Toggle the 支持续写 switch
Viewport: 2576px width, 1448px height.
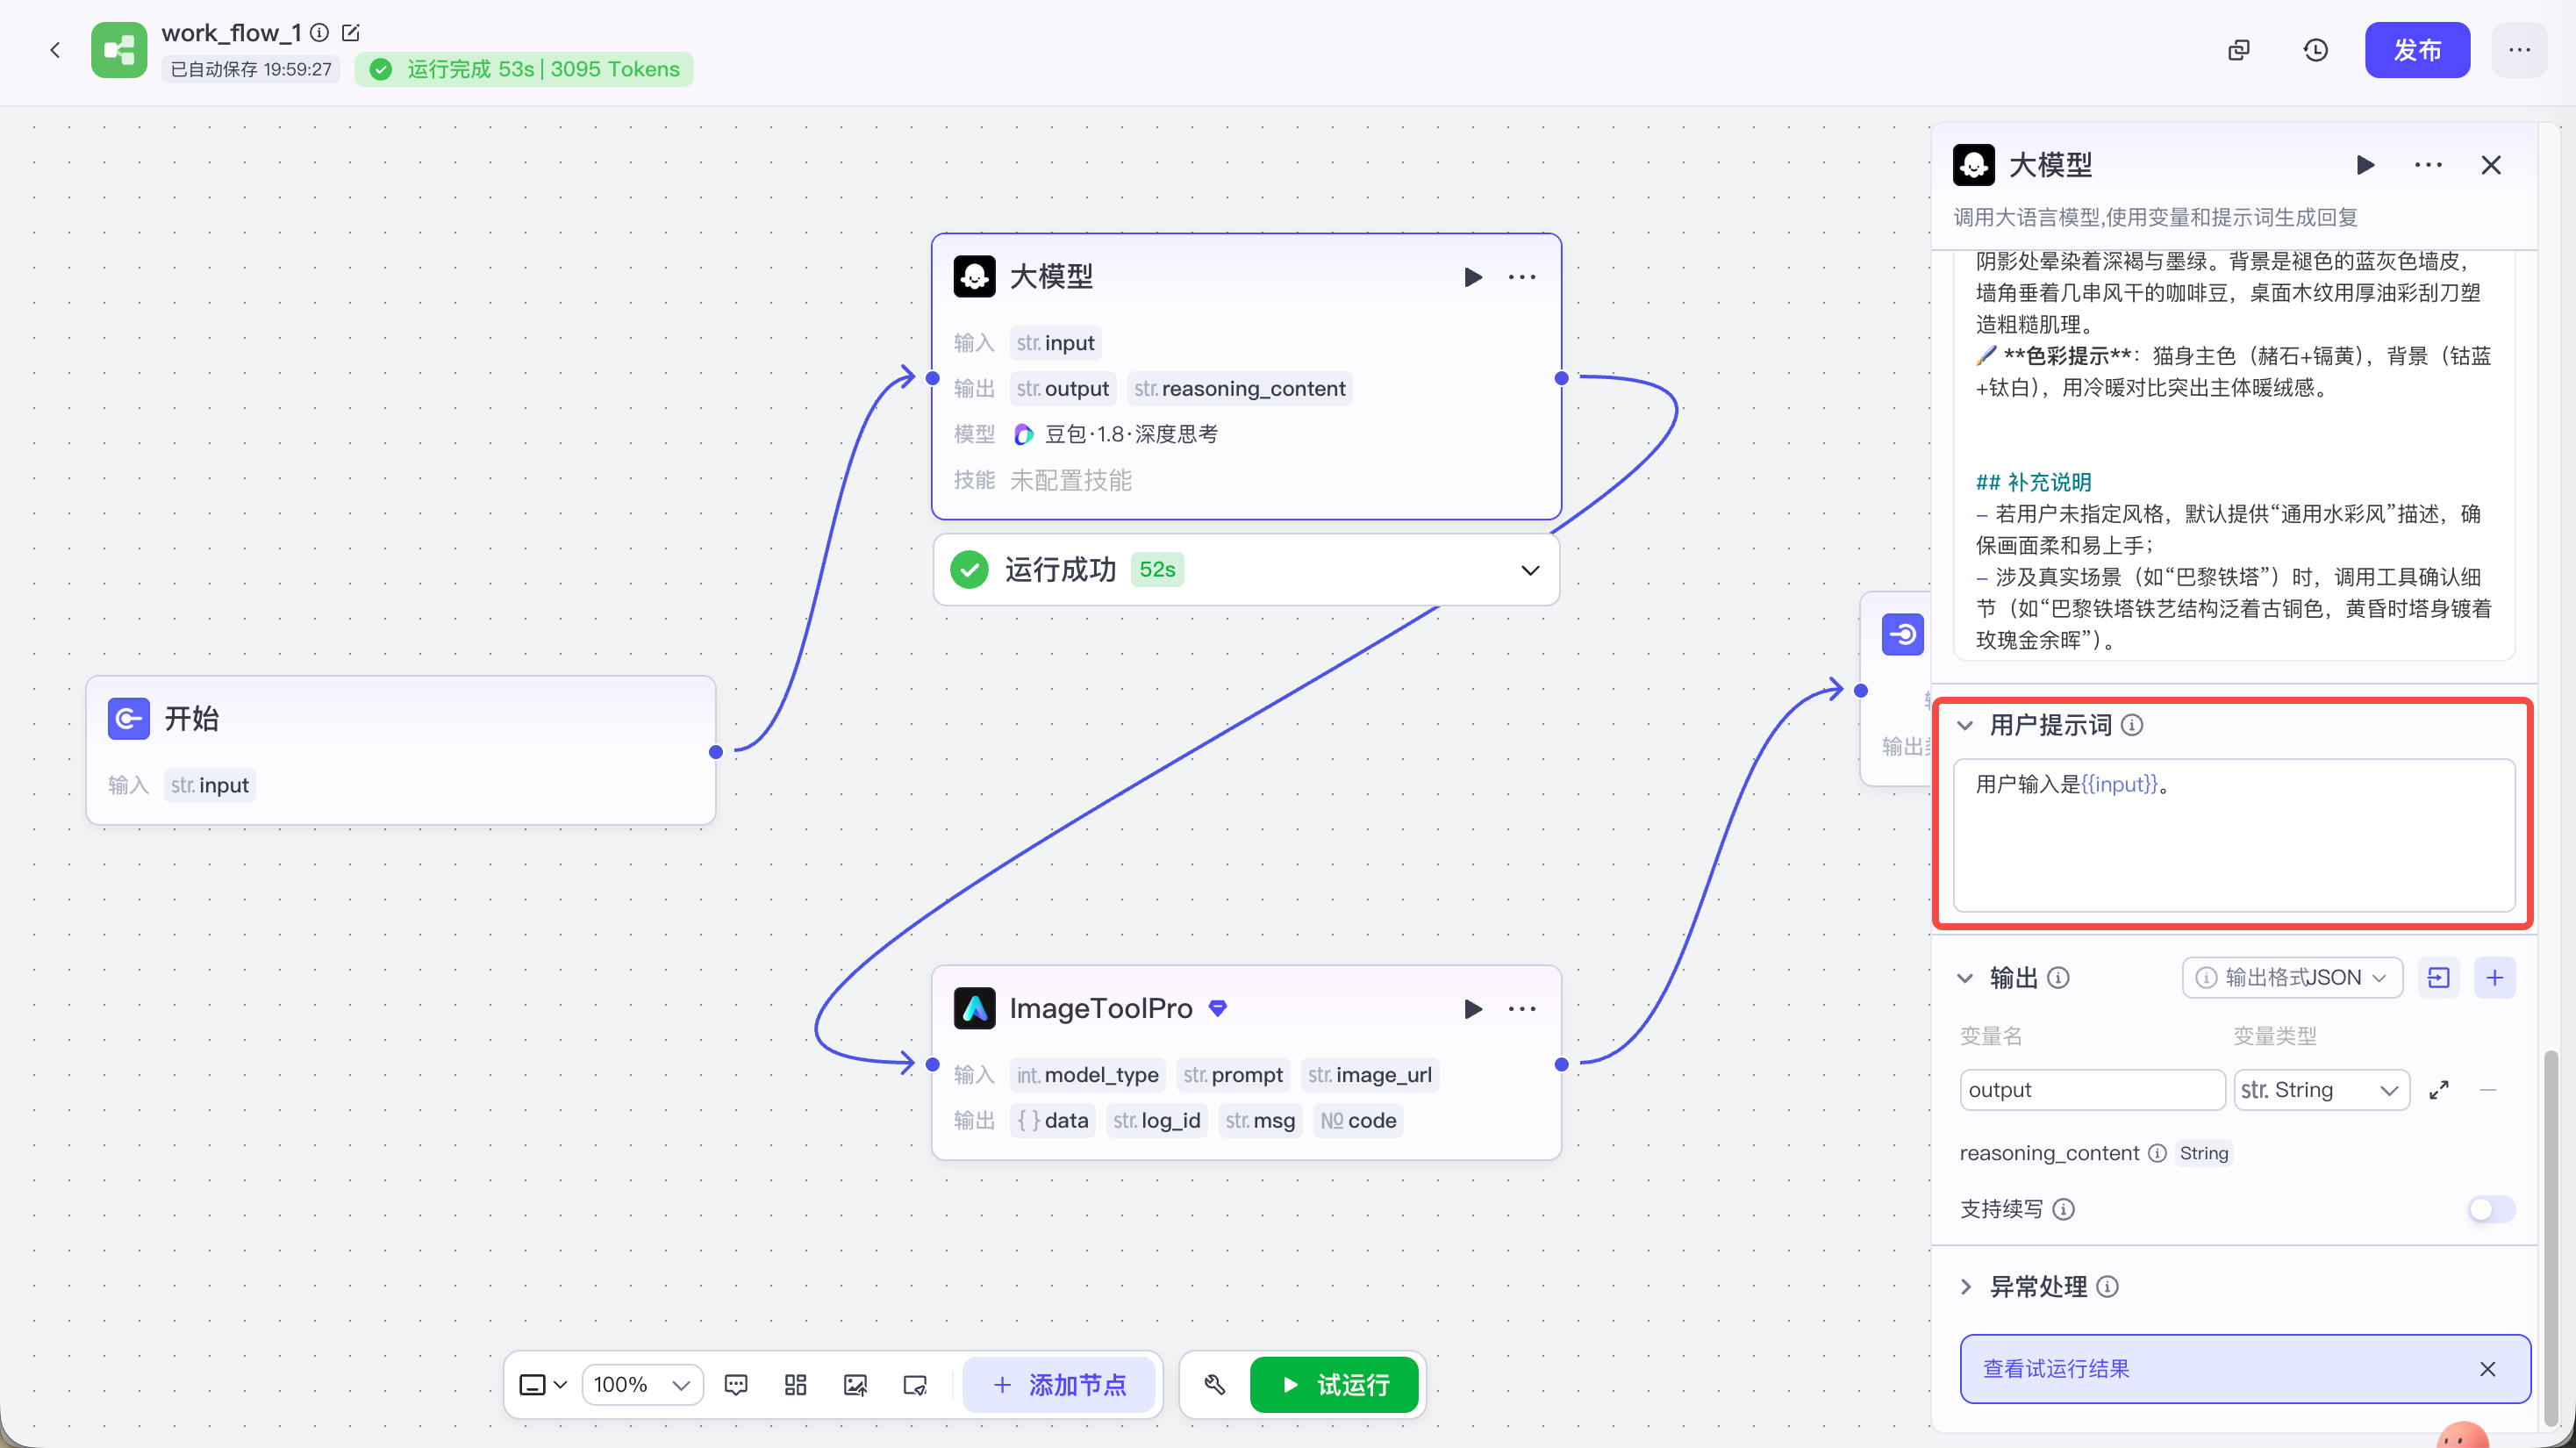coord(2491,1209)
